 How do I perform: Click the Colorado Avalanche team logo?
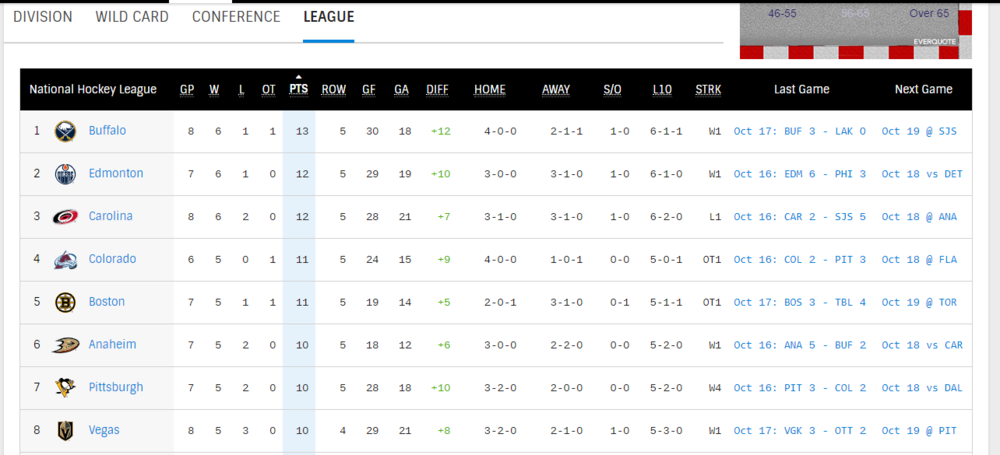click(x=65, y=260)
